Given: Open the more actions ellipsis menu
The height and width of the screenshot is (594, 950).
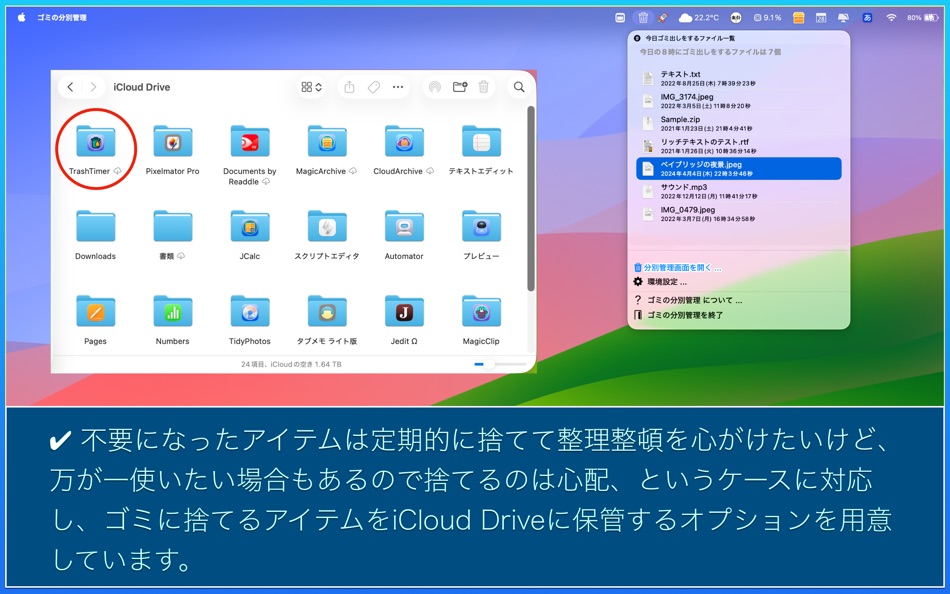Looking at the screenshot, I should pos(397,87).
